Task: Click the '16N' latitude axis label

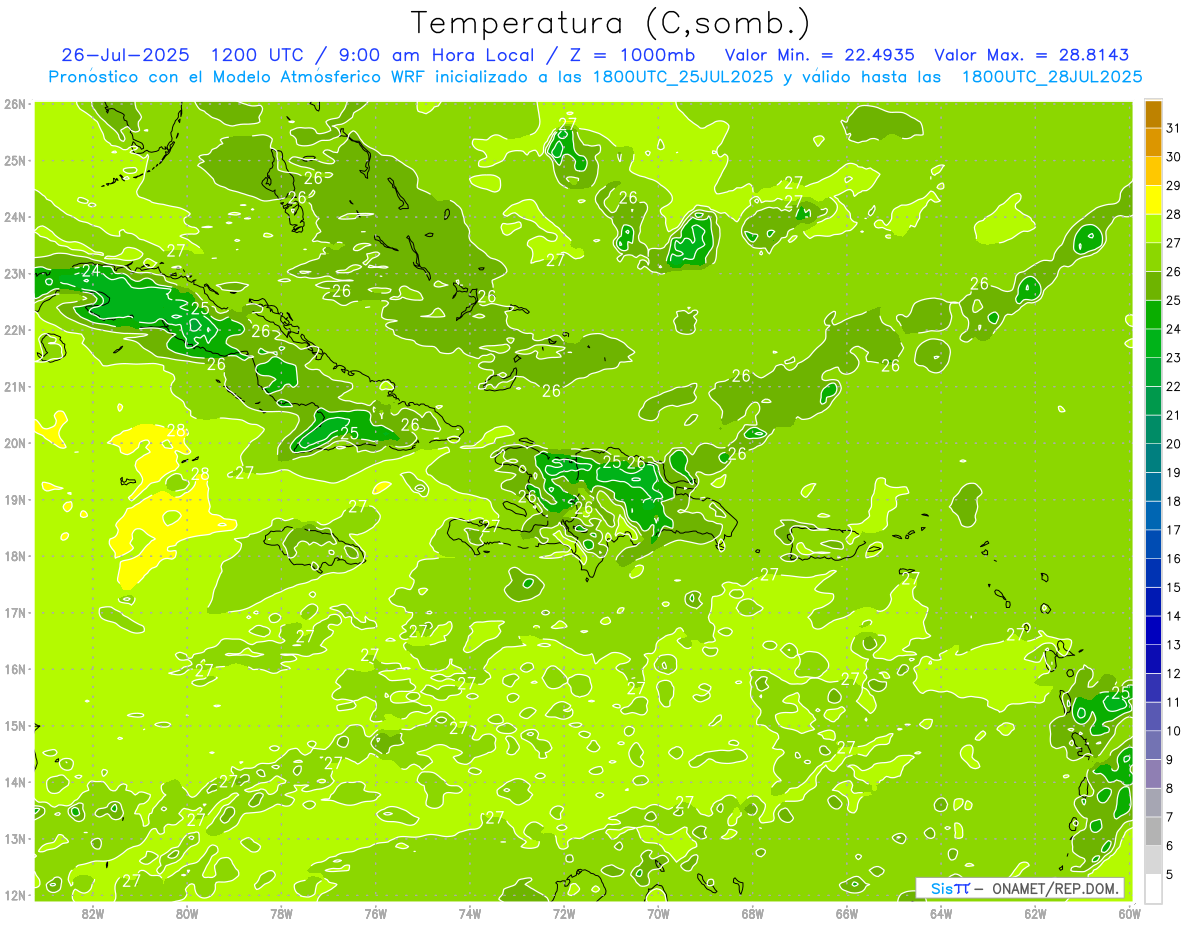Action: tap(15, 669)
